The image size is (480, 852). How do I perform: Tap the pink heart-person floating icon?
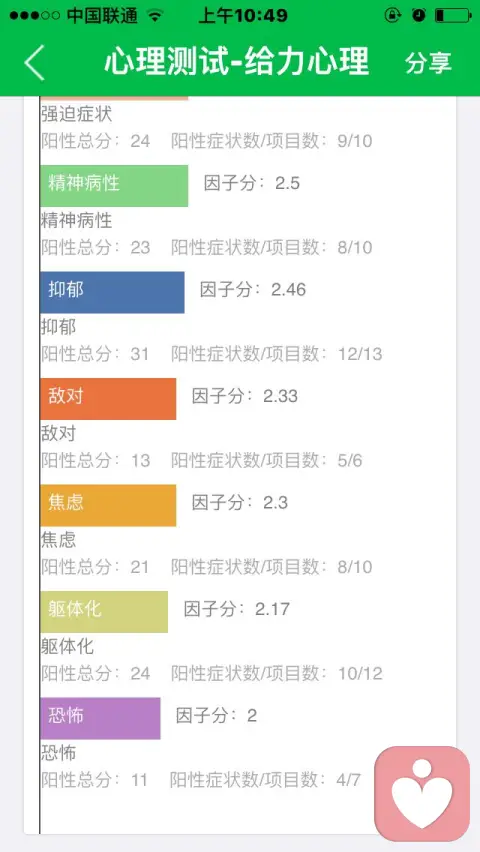point(422,793)
